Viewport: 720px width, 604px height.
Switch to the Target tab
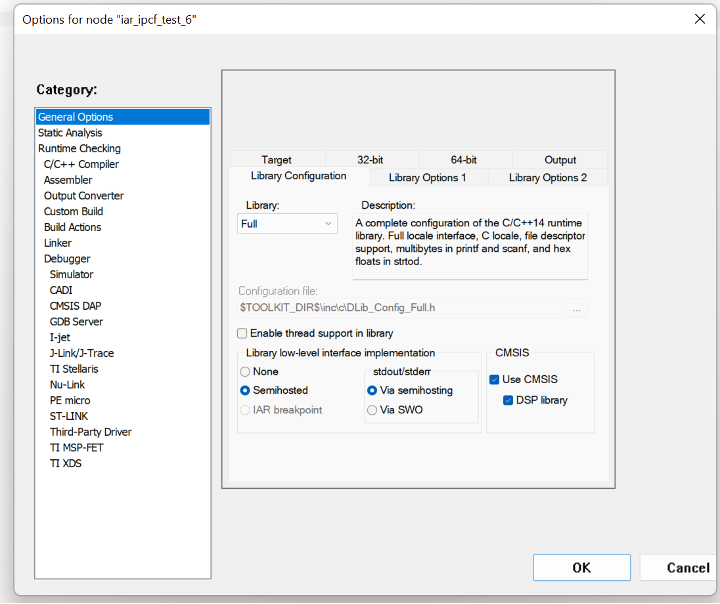click(x=276, y=160)
